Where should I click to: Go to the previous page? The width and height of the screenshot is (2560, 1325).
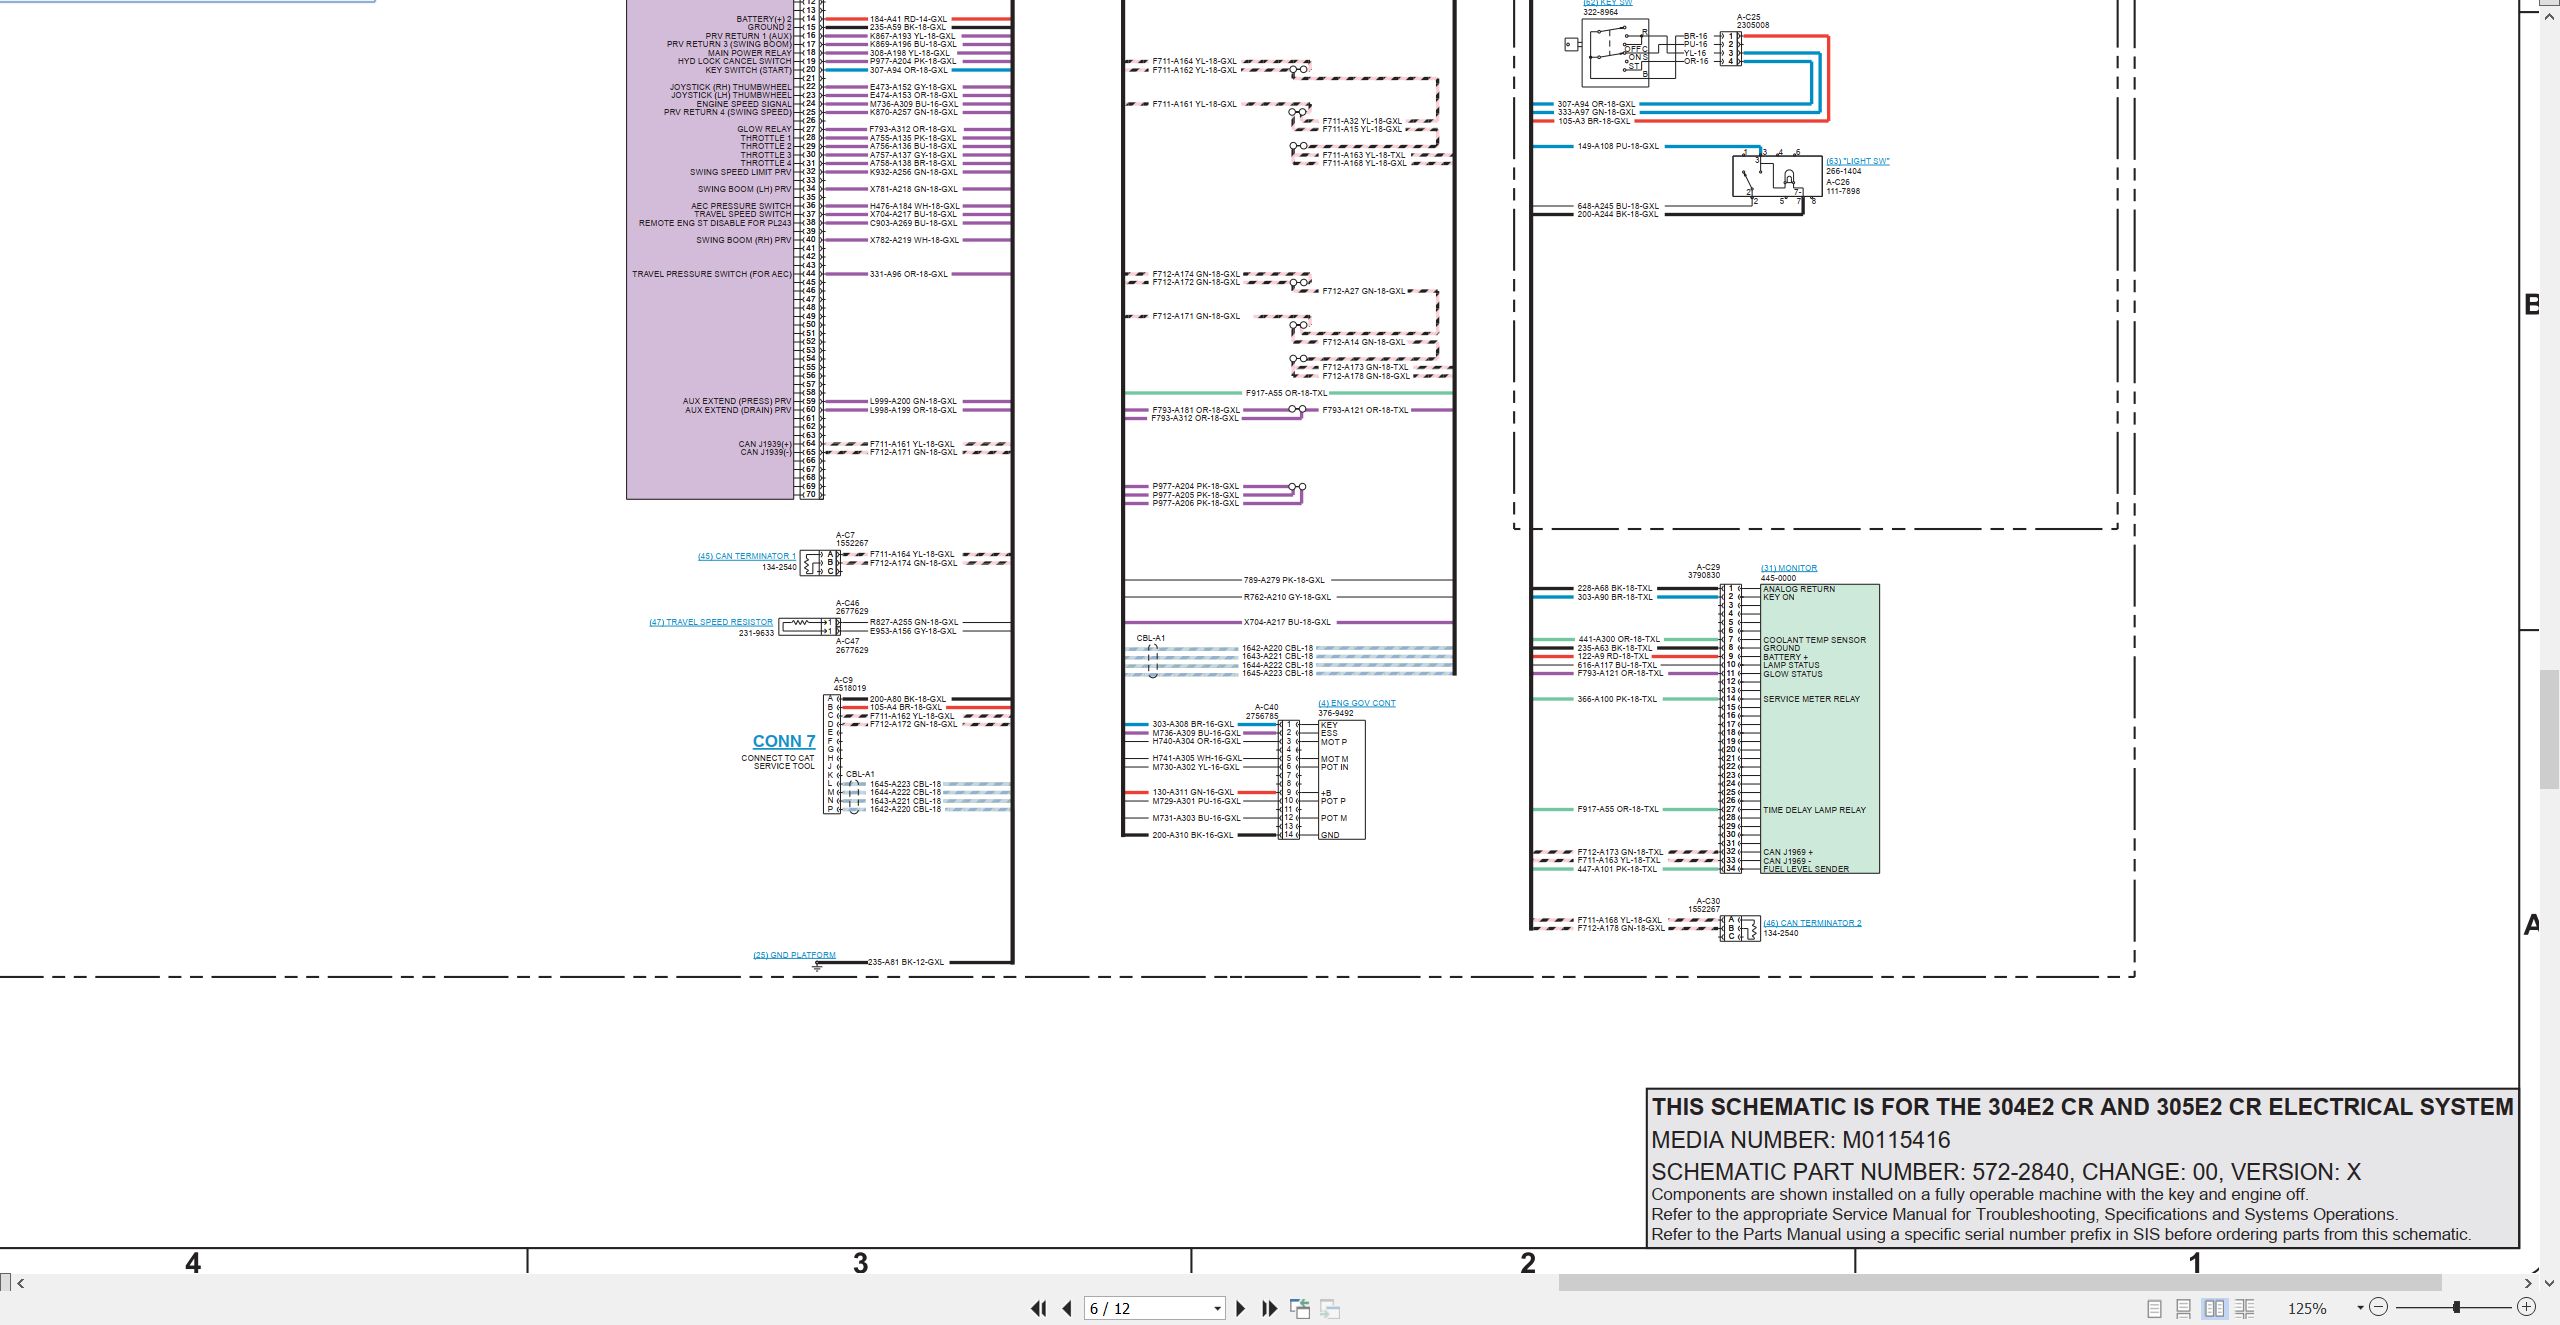(x=1067, y=1308)
